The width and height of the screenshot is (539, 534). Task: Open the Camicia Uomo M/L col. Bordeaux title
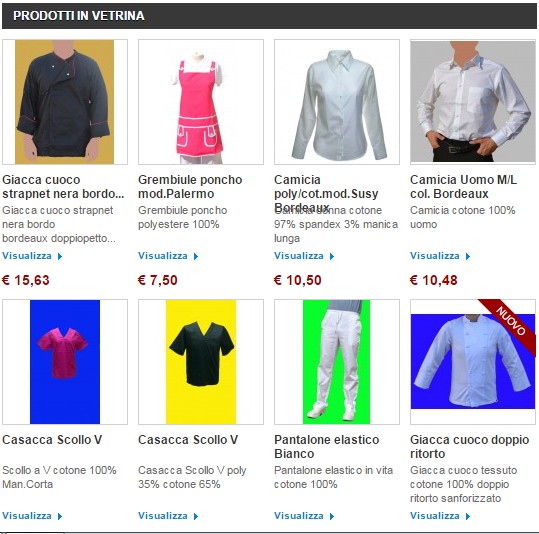point(463,187)
